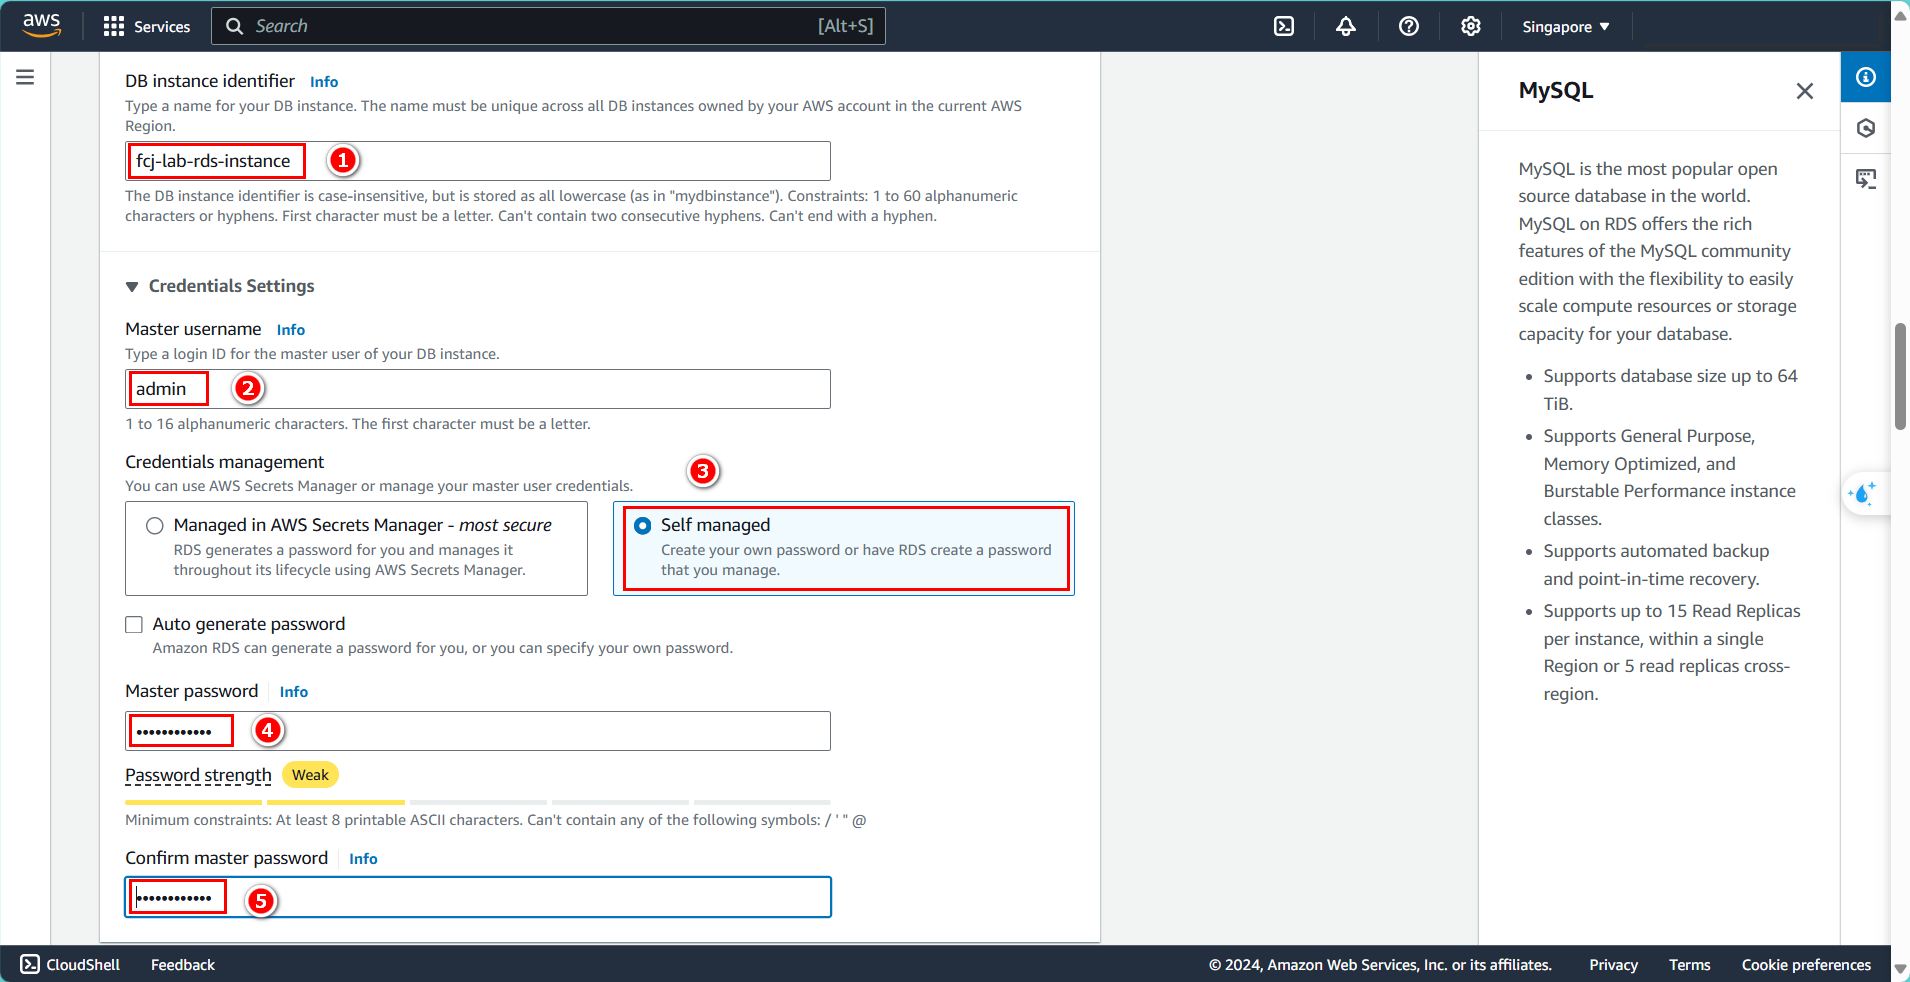Open Info link for Master username
This screenshot has width=1910, height=982.
pos(291,330)
